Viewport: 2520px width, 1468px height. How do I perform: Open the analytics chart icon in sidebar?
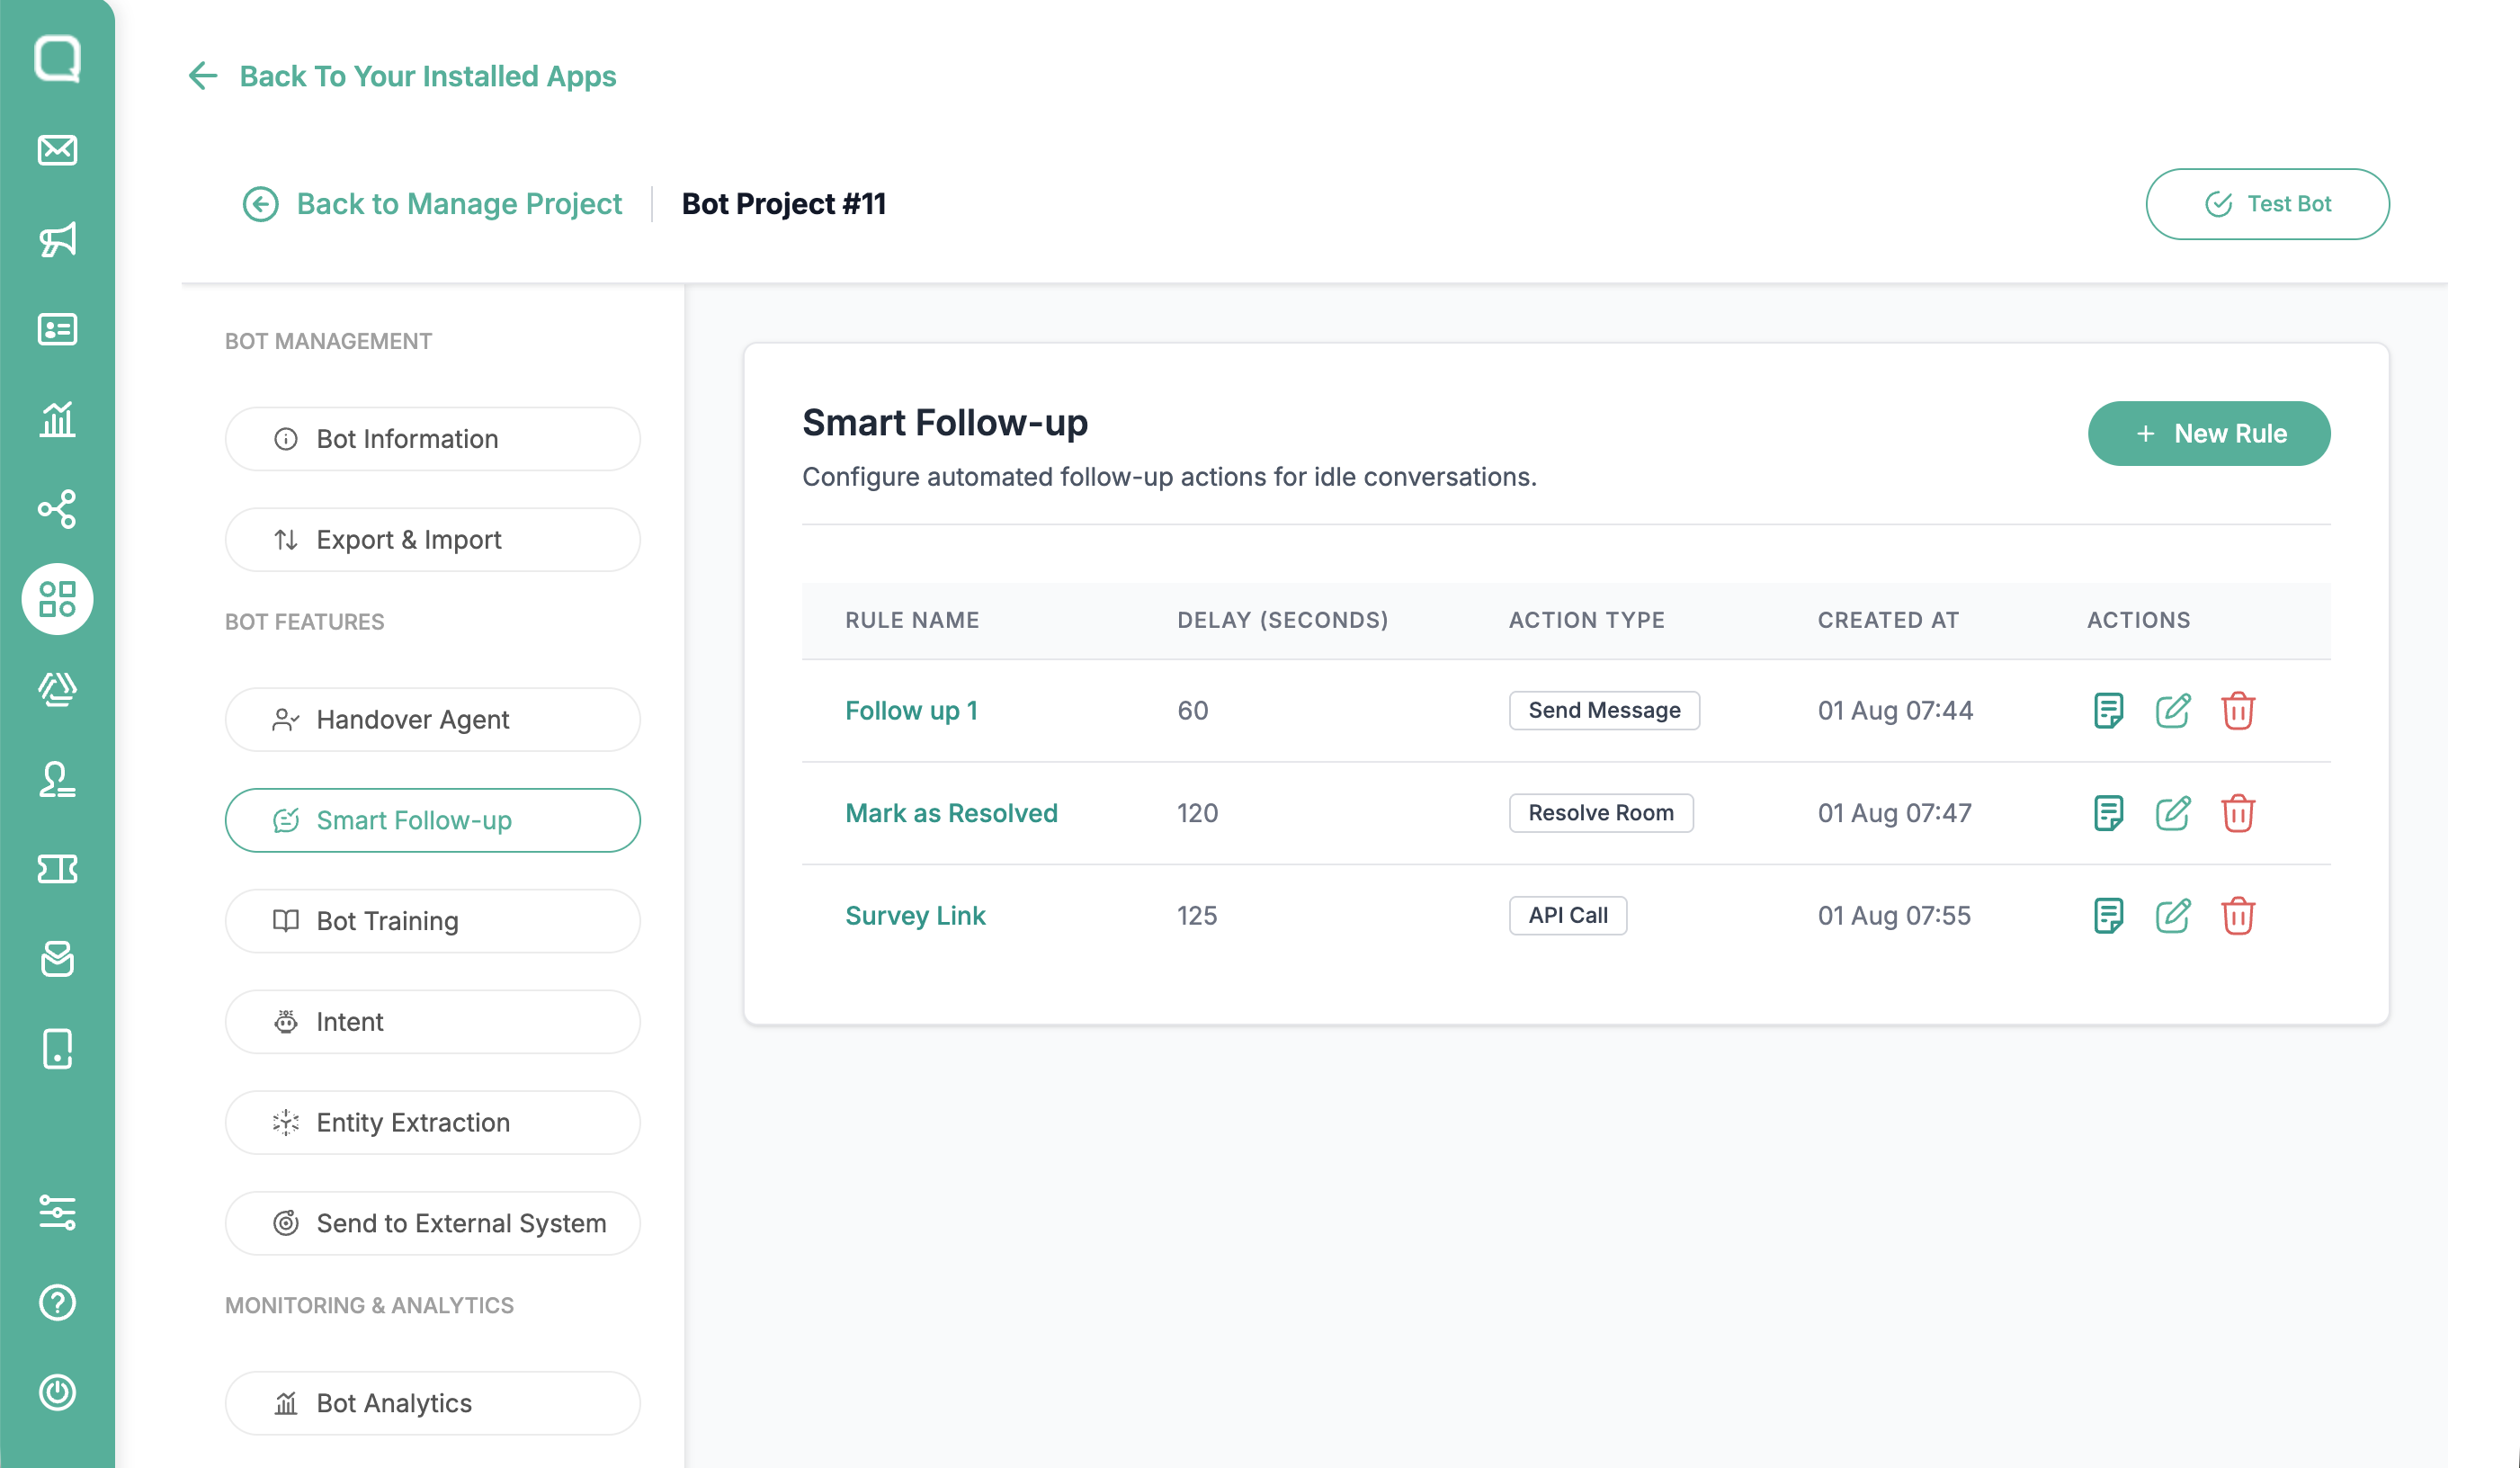(x=57, y=419)
